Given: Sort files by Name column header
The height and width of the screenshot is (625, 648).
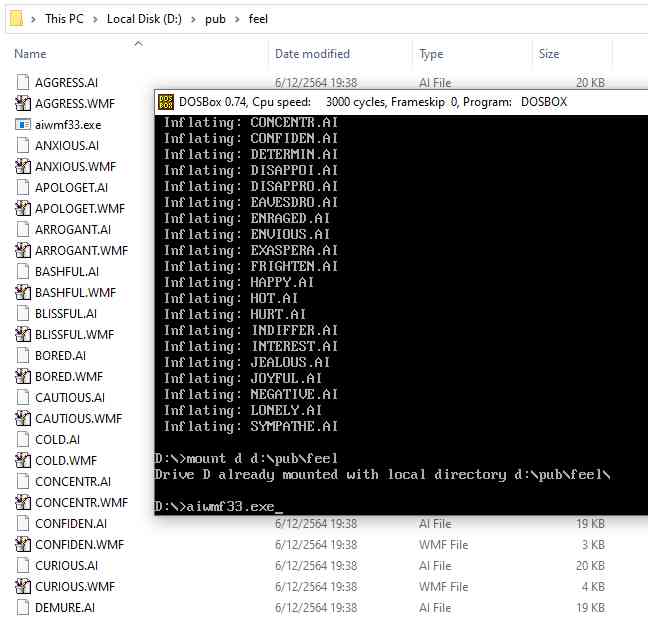Looking at the screenshot, I should click(x=30, y=54).
